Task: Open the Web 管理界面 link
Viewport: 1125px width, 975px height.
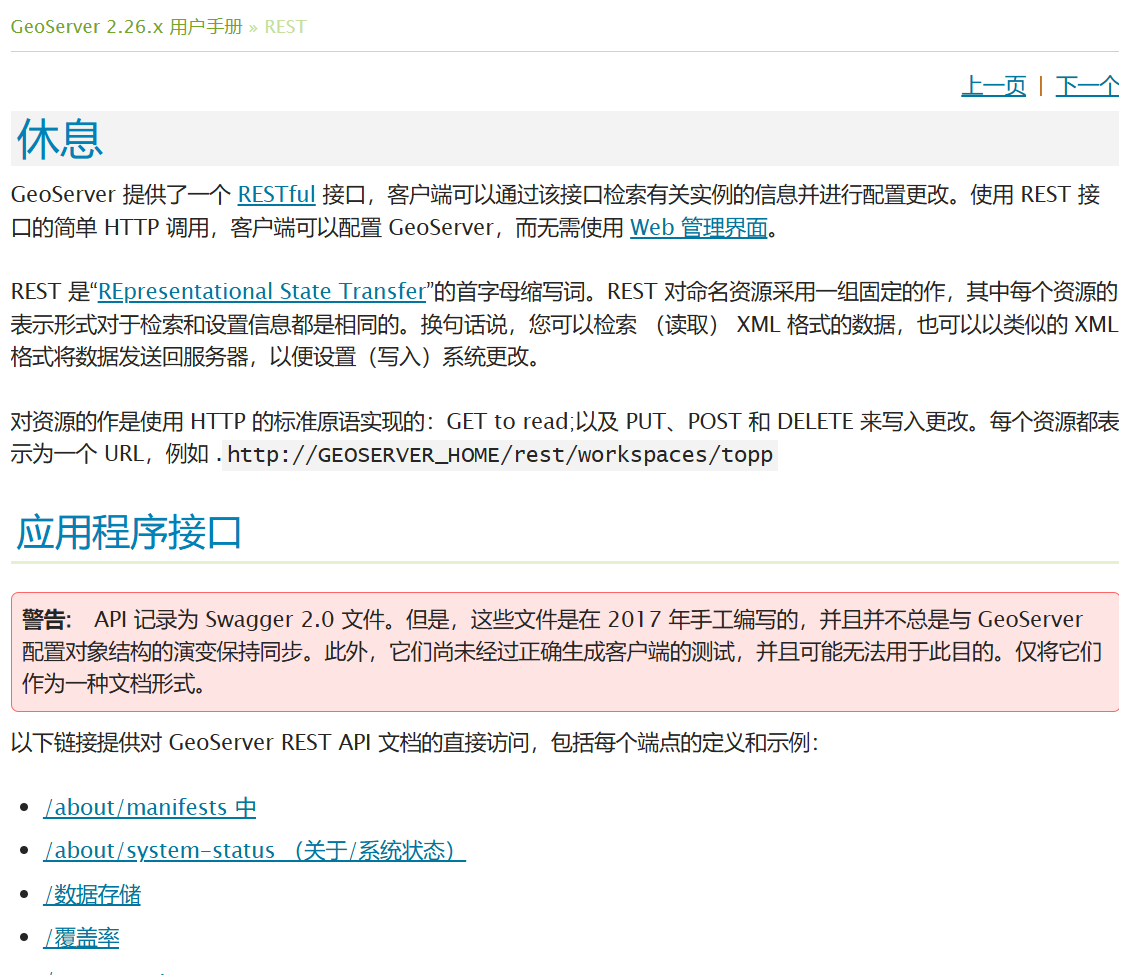Action: tap(699, 227)
